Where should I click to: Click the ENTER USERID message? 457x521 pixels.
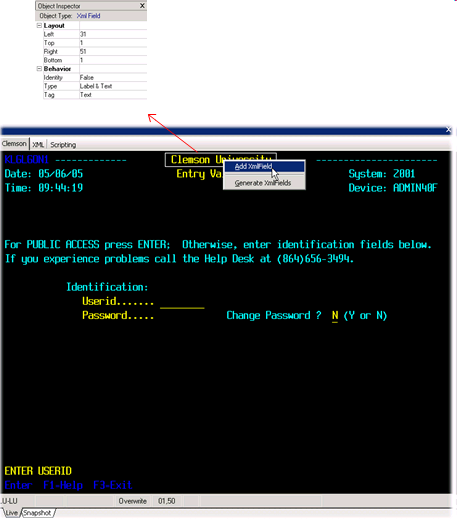click(x=38, y=471)
